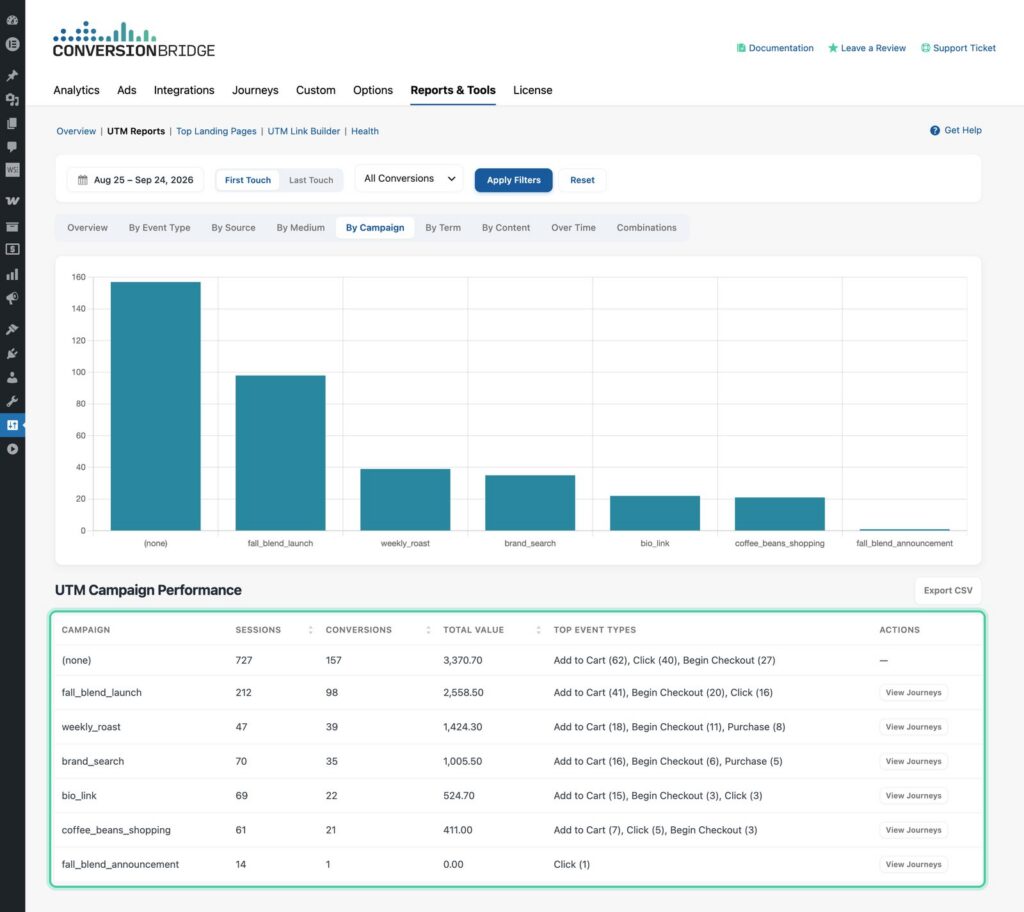The image size is (1024, 912).
Task: Open the Comments speech bubble icon
Action: pyautogui.click(x=12, y=146)
